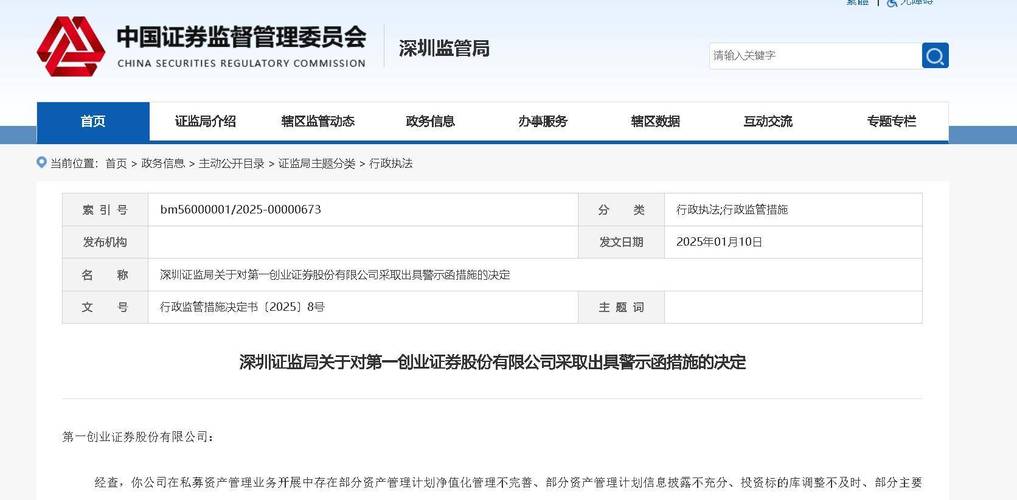This screenshot has width=1017, height=500.
Task: Click the keyword search input field
Action: coord(815,56)
